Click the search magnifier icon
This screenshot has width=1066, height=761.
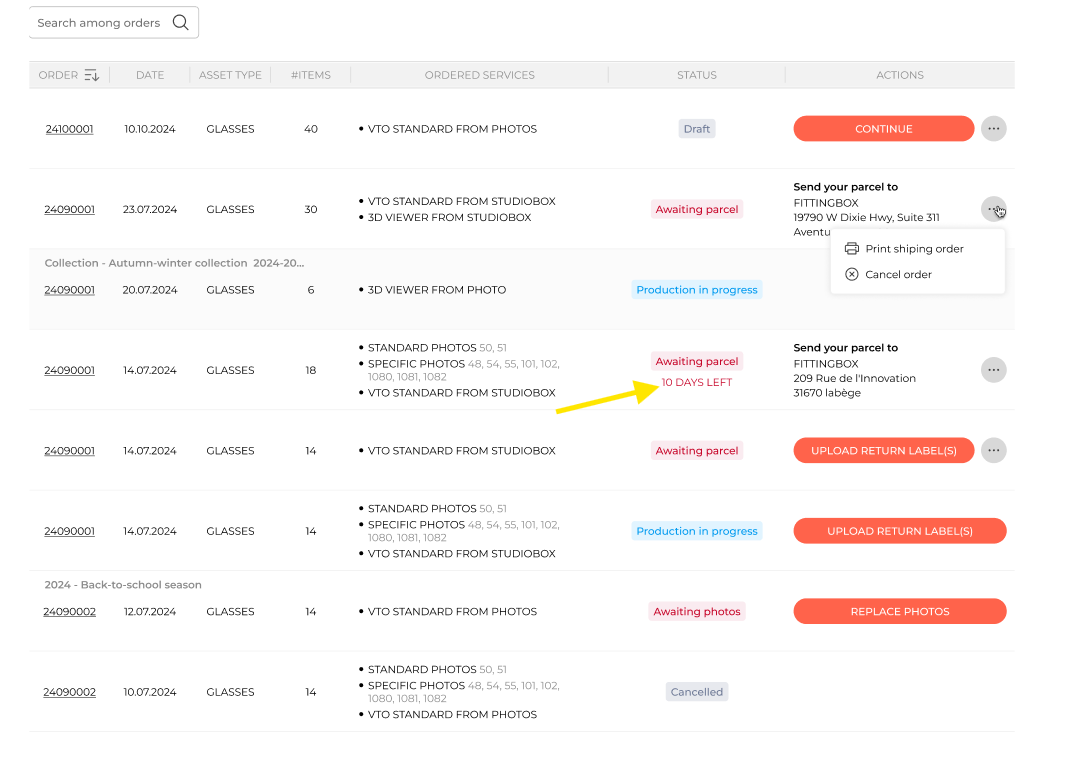pyautogui.click(x=180, y=22)
